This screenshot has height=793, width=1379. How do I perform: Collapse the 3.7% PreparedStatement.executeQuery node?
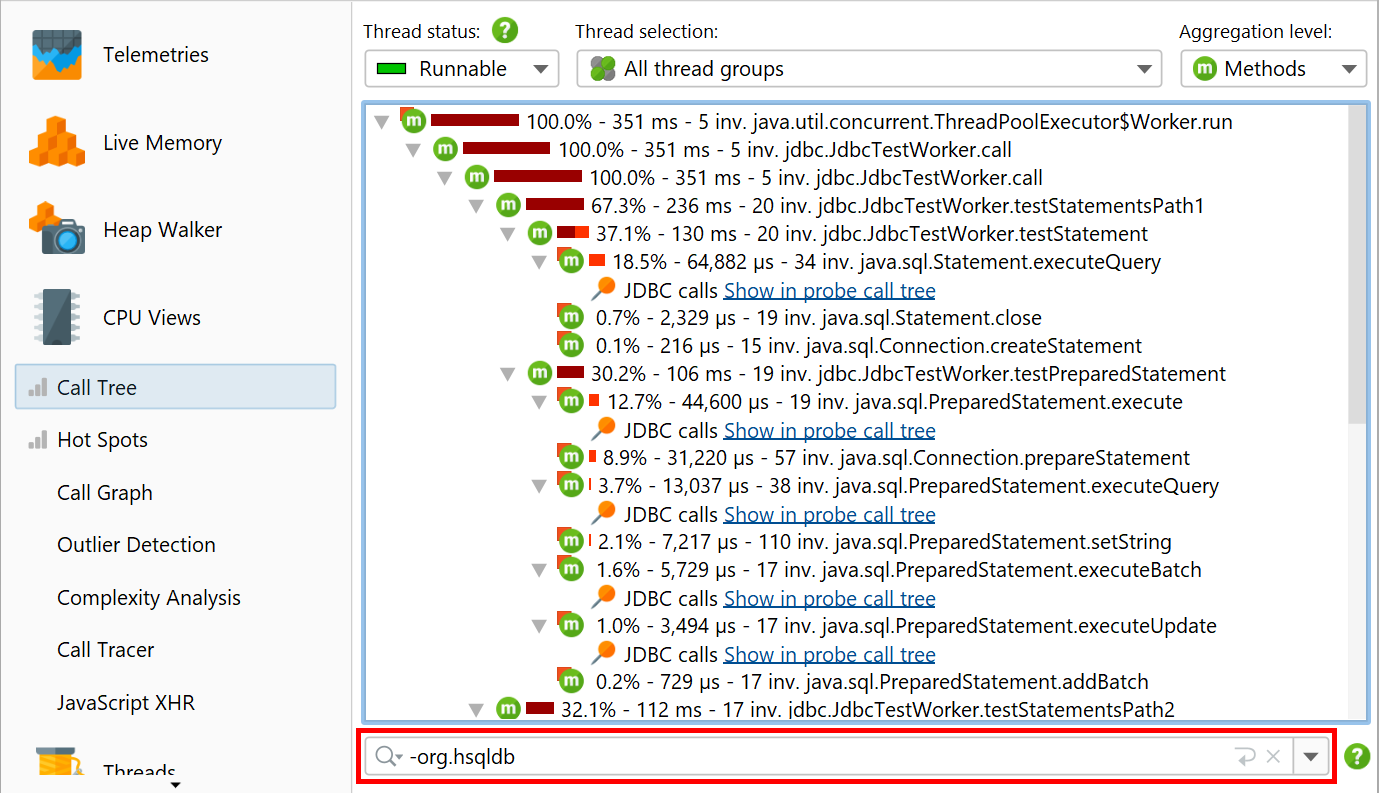tap(539, 486)
